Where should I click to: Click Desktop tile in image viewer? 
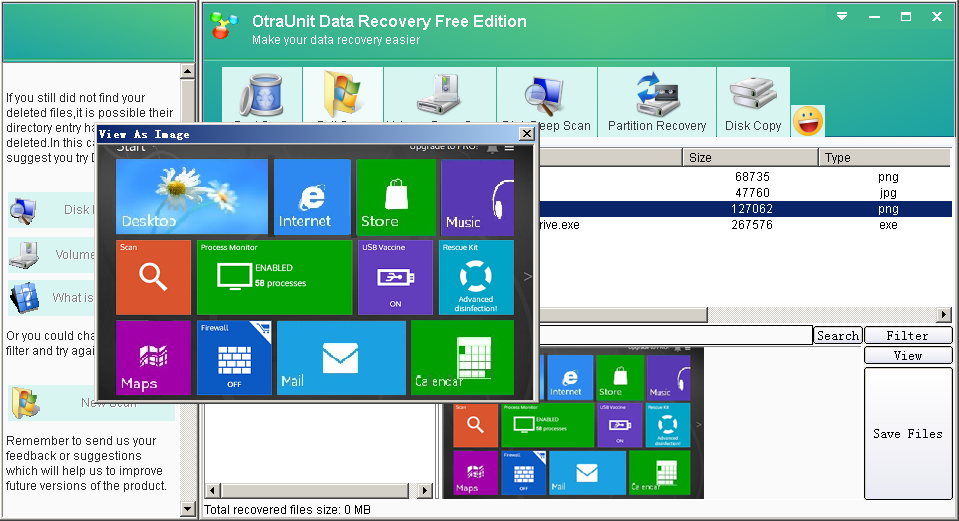(x=192, y=196)
